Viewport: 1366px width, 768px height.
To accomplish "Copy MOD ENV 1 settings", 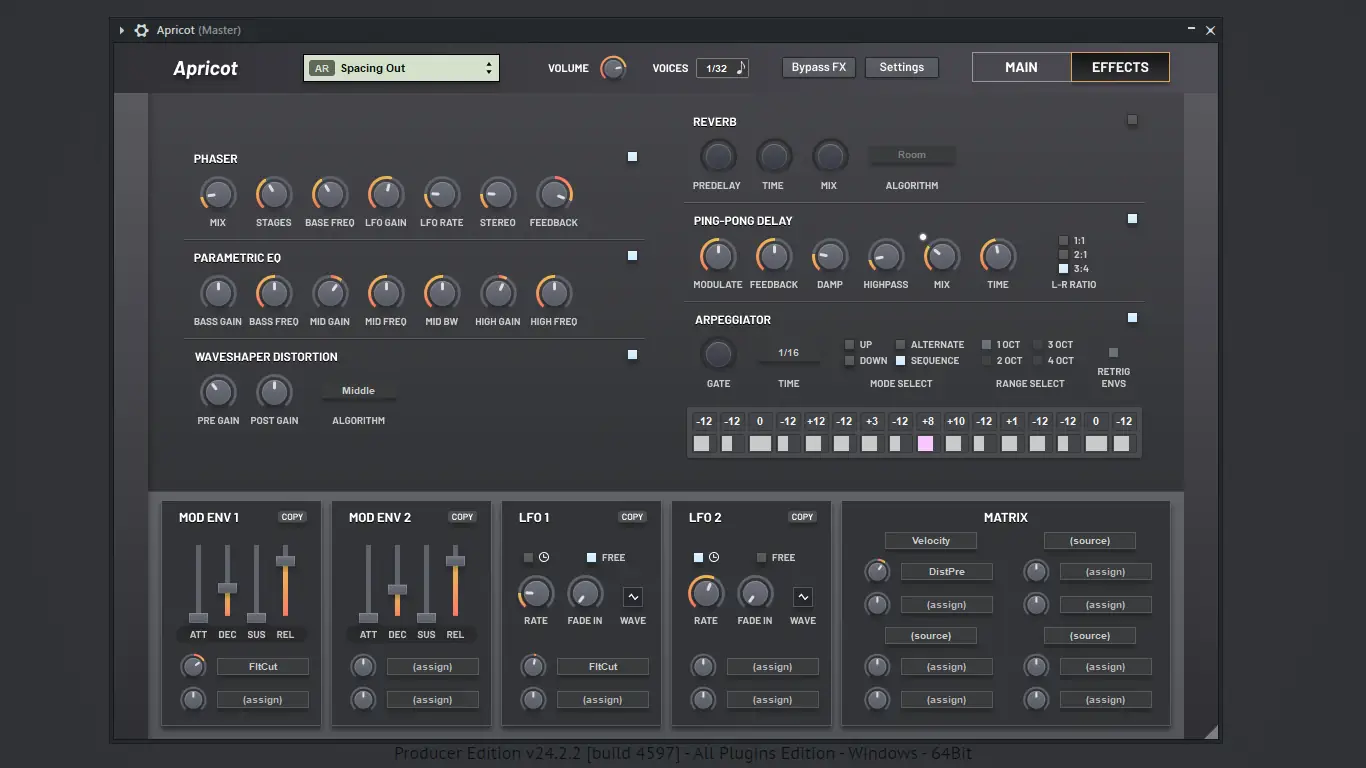I will [x=293, y=517].
